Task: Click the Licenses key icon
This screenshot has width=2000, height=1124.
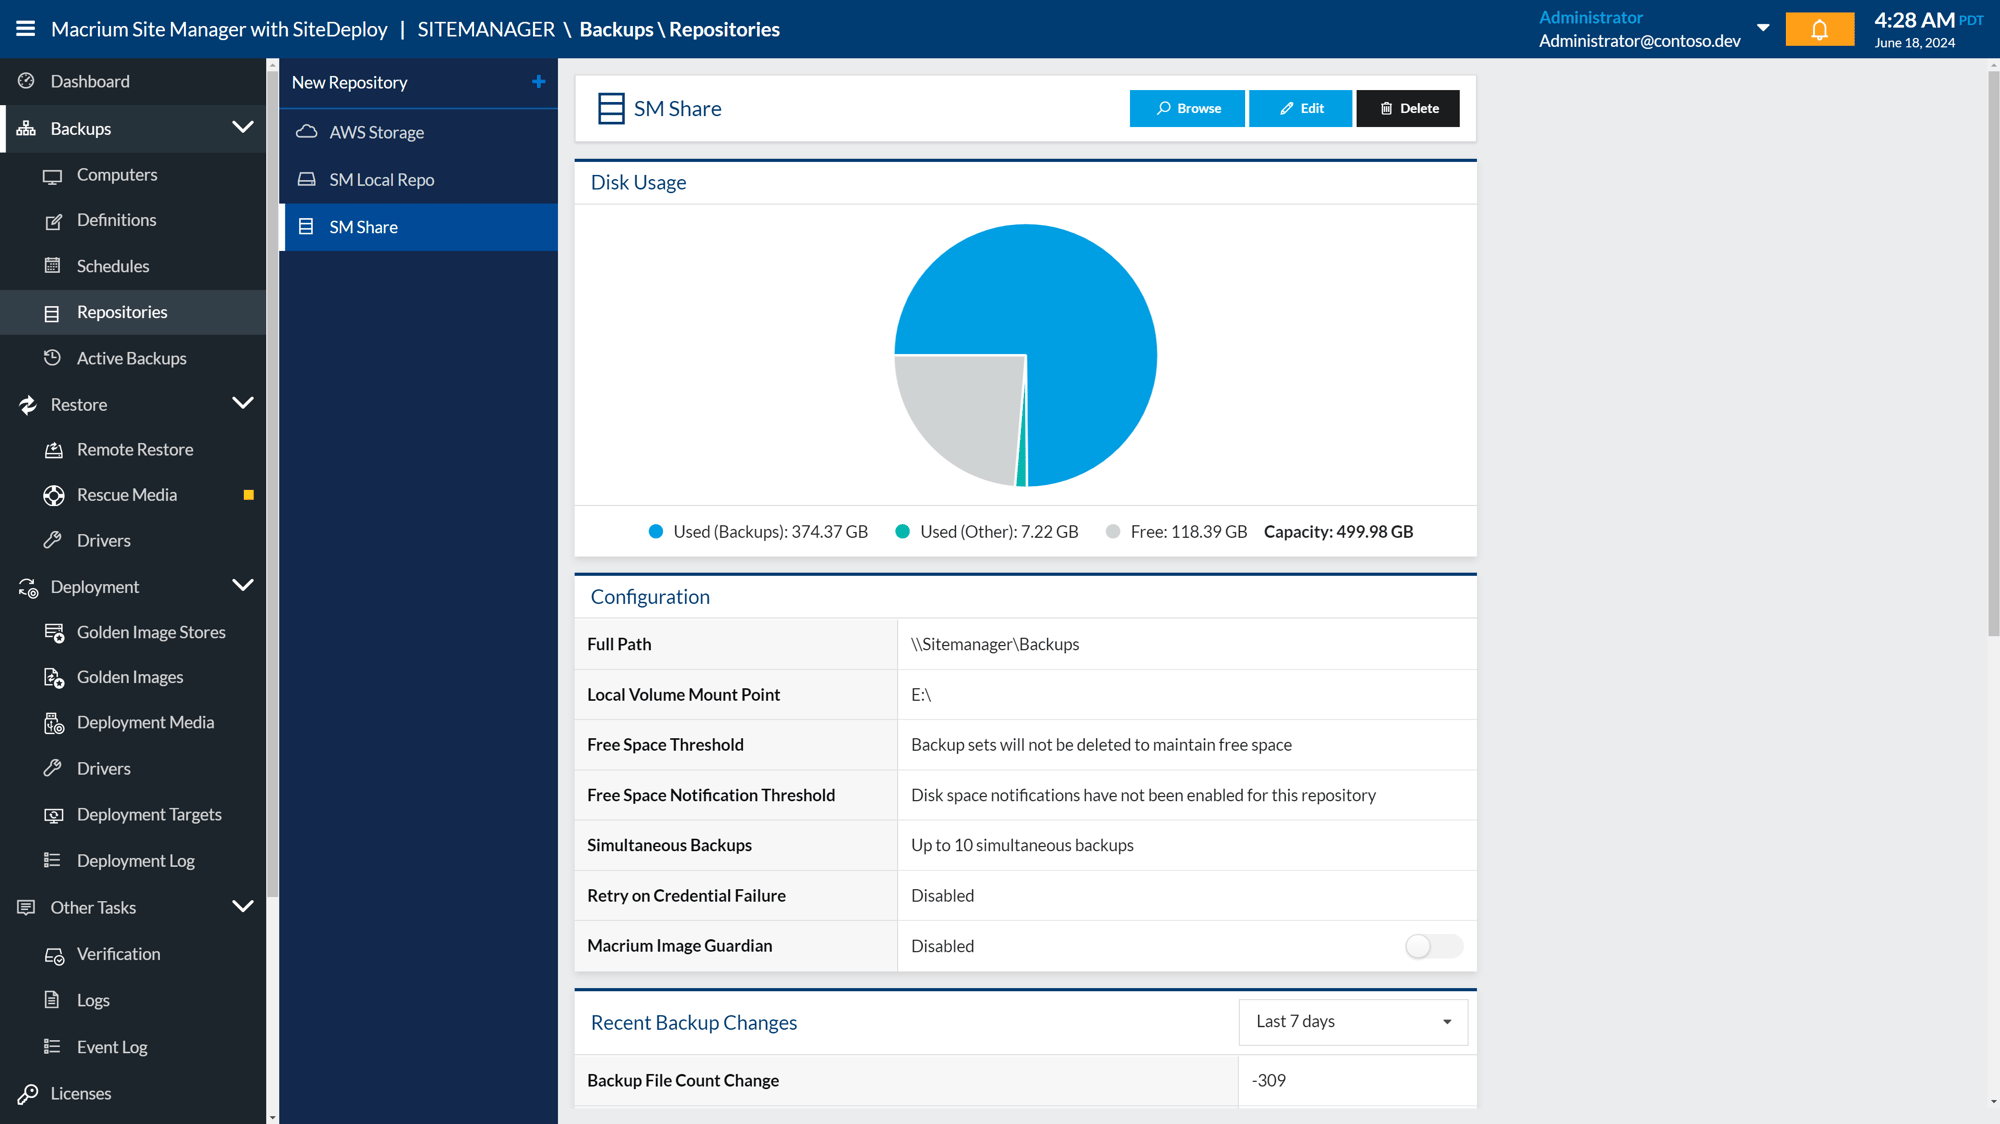Action: [x=28, y=1094]
